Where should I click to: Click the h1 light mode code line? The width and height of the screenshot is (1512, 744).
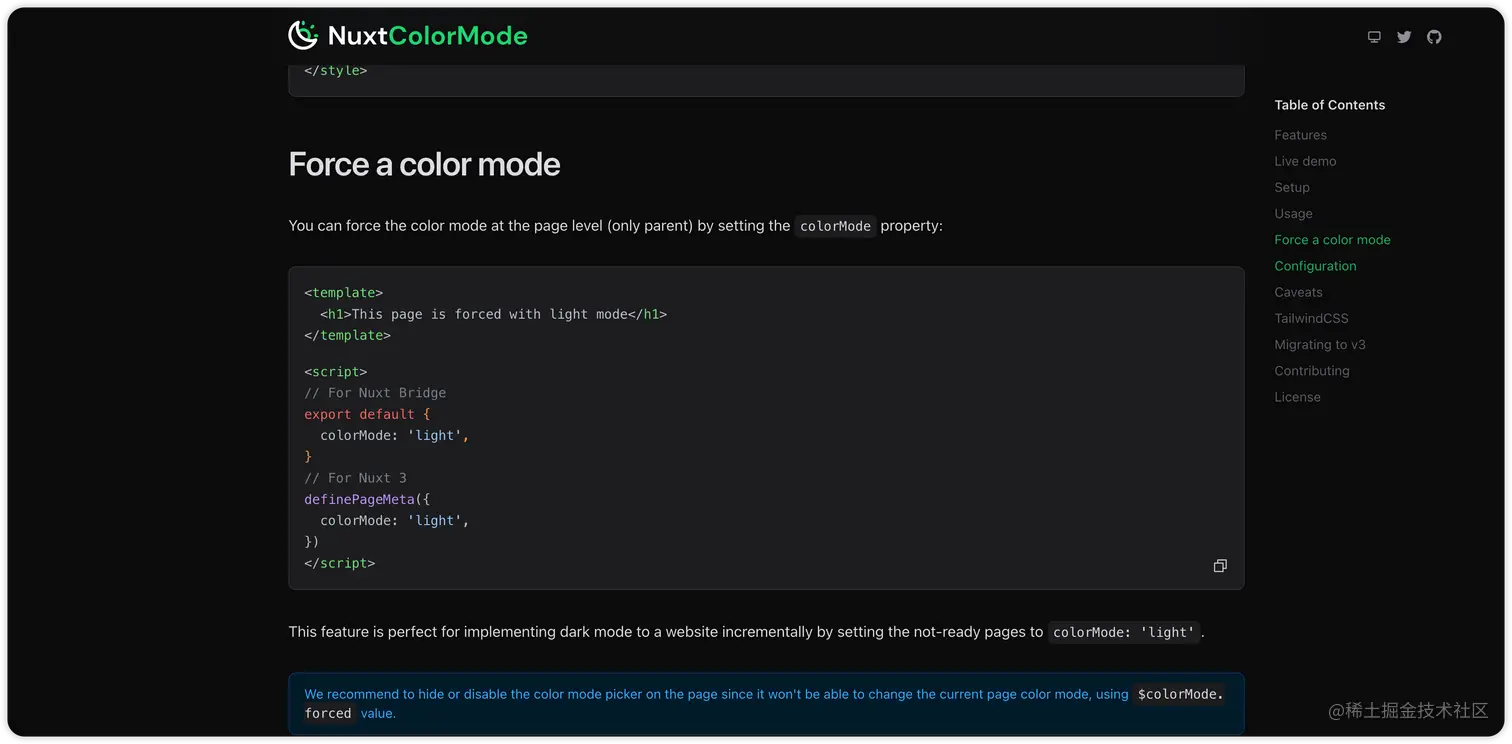coord(493,314)
